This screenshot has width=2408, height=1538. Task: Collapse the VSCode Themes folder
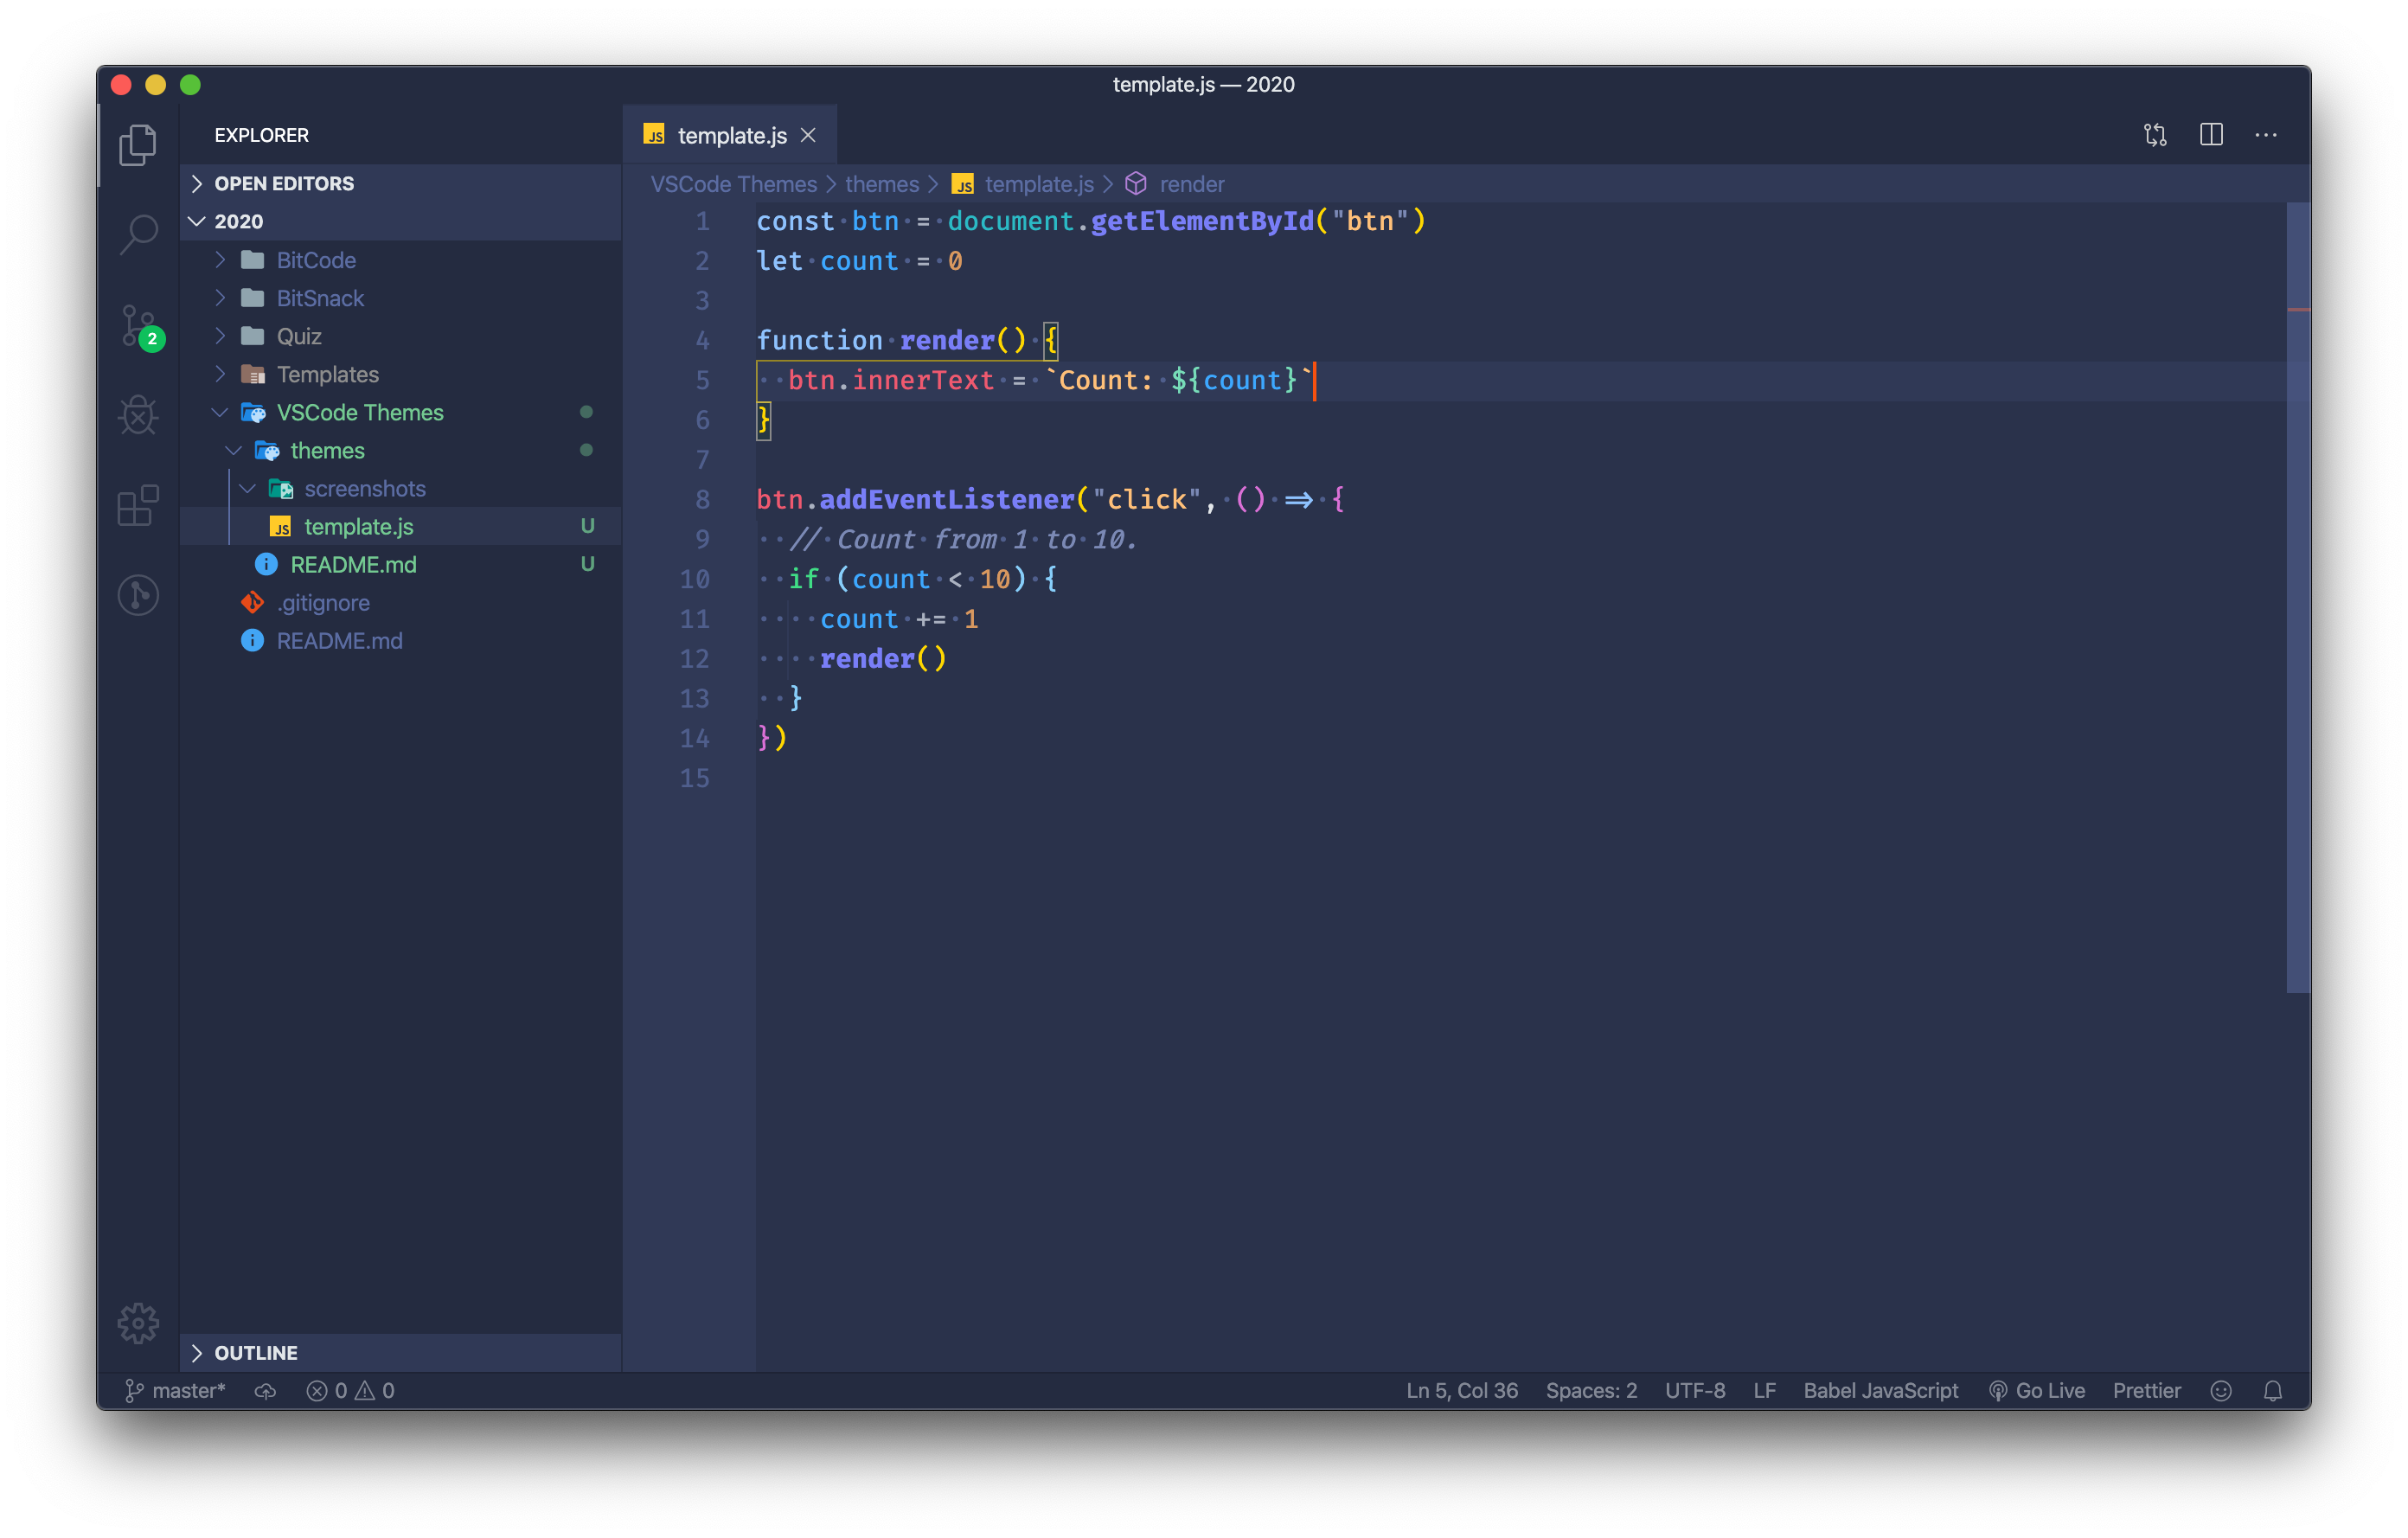tap(359, 412)
